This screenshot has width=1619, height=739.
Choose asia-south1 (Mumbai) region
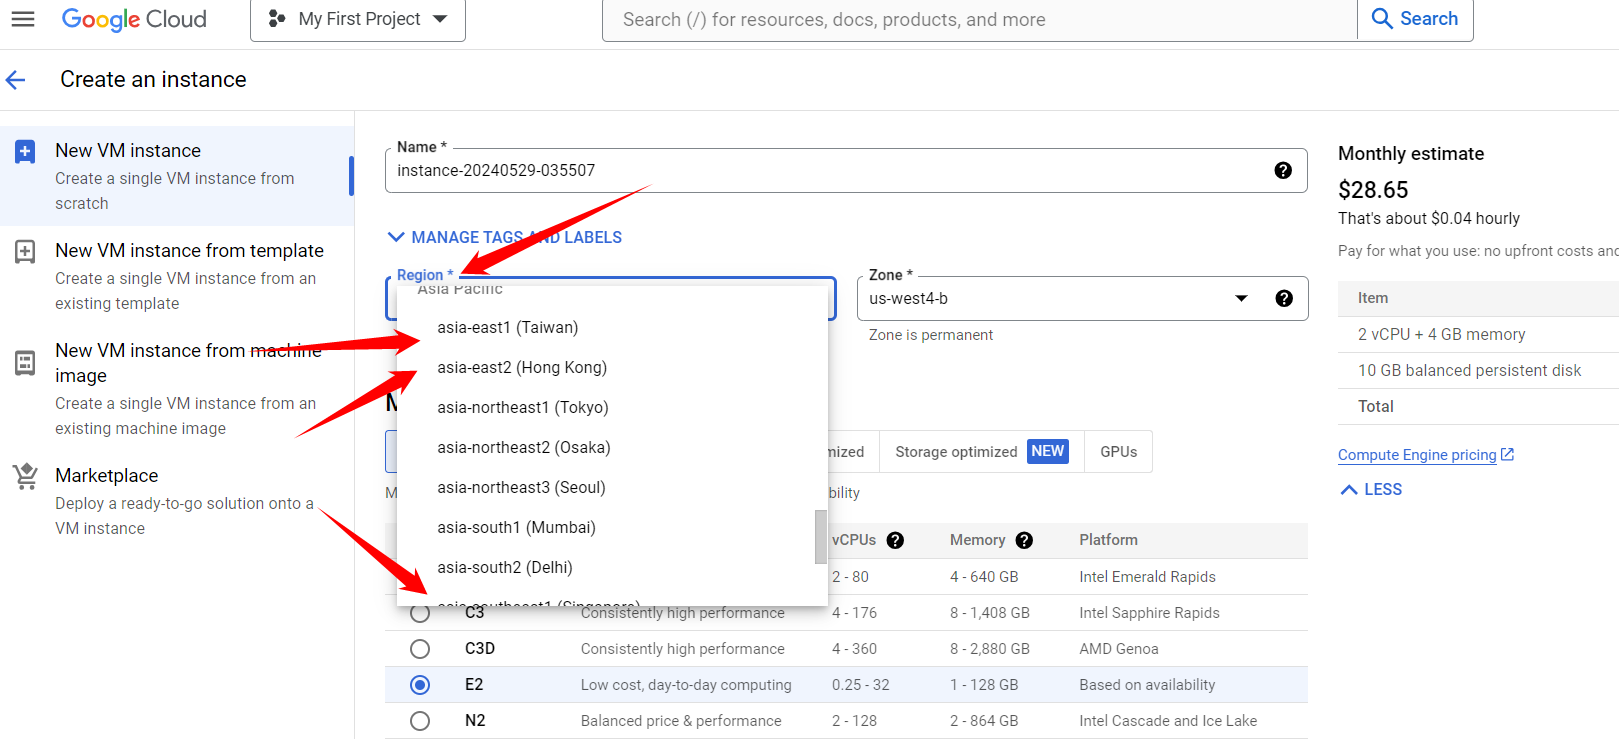612,528
